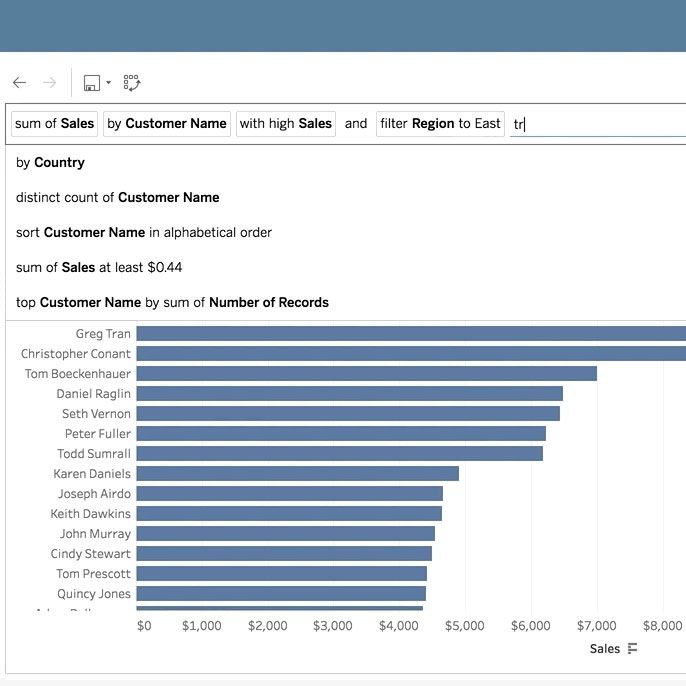This screenshot has width=686, height=686.
Task: Choose 'distinct count of Customer Name' suggestion
Action: 118,198
